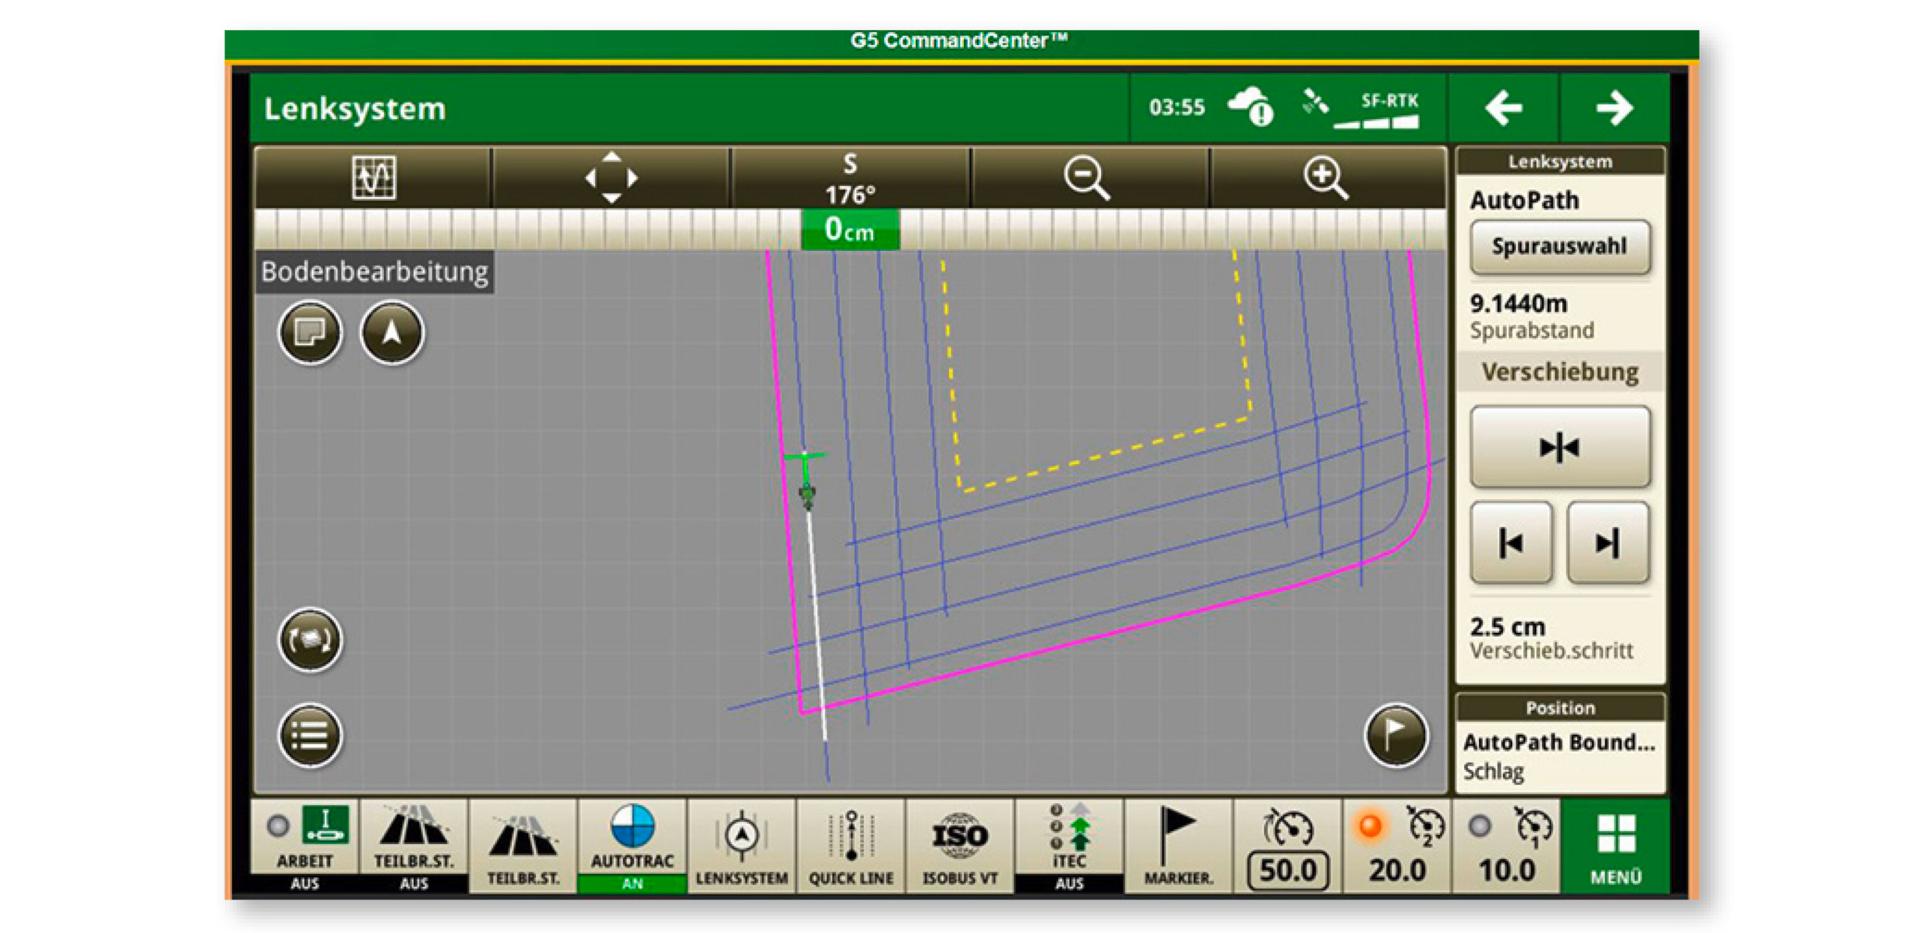Click the Lenksystem page title
Image resolution: width=1920 pixels, height=933 pixels.
point(355,108)
